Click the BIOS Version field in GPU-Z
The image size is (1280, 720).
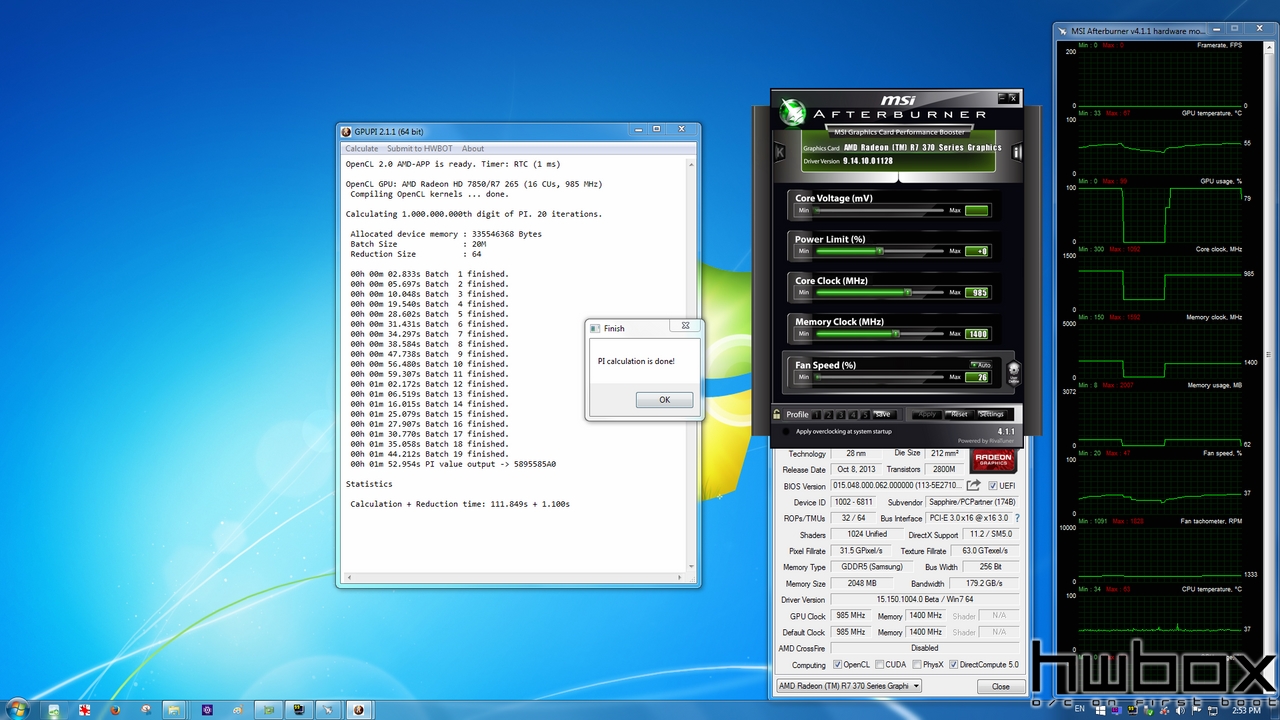point(896,486)
